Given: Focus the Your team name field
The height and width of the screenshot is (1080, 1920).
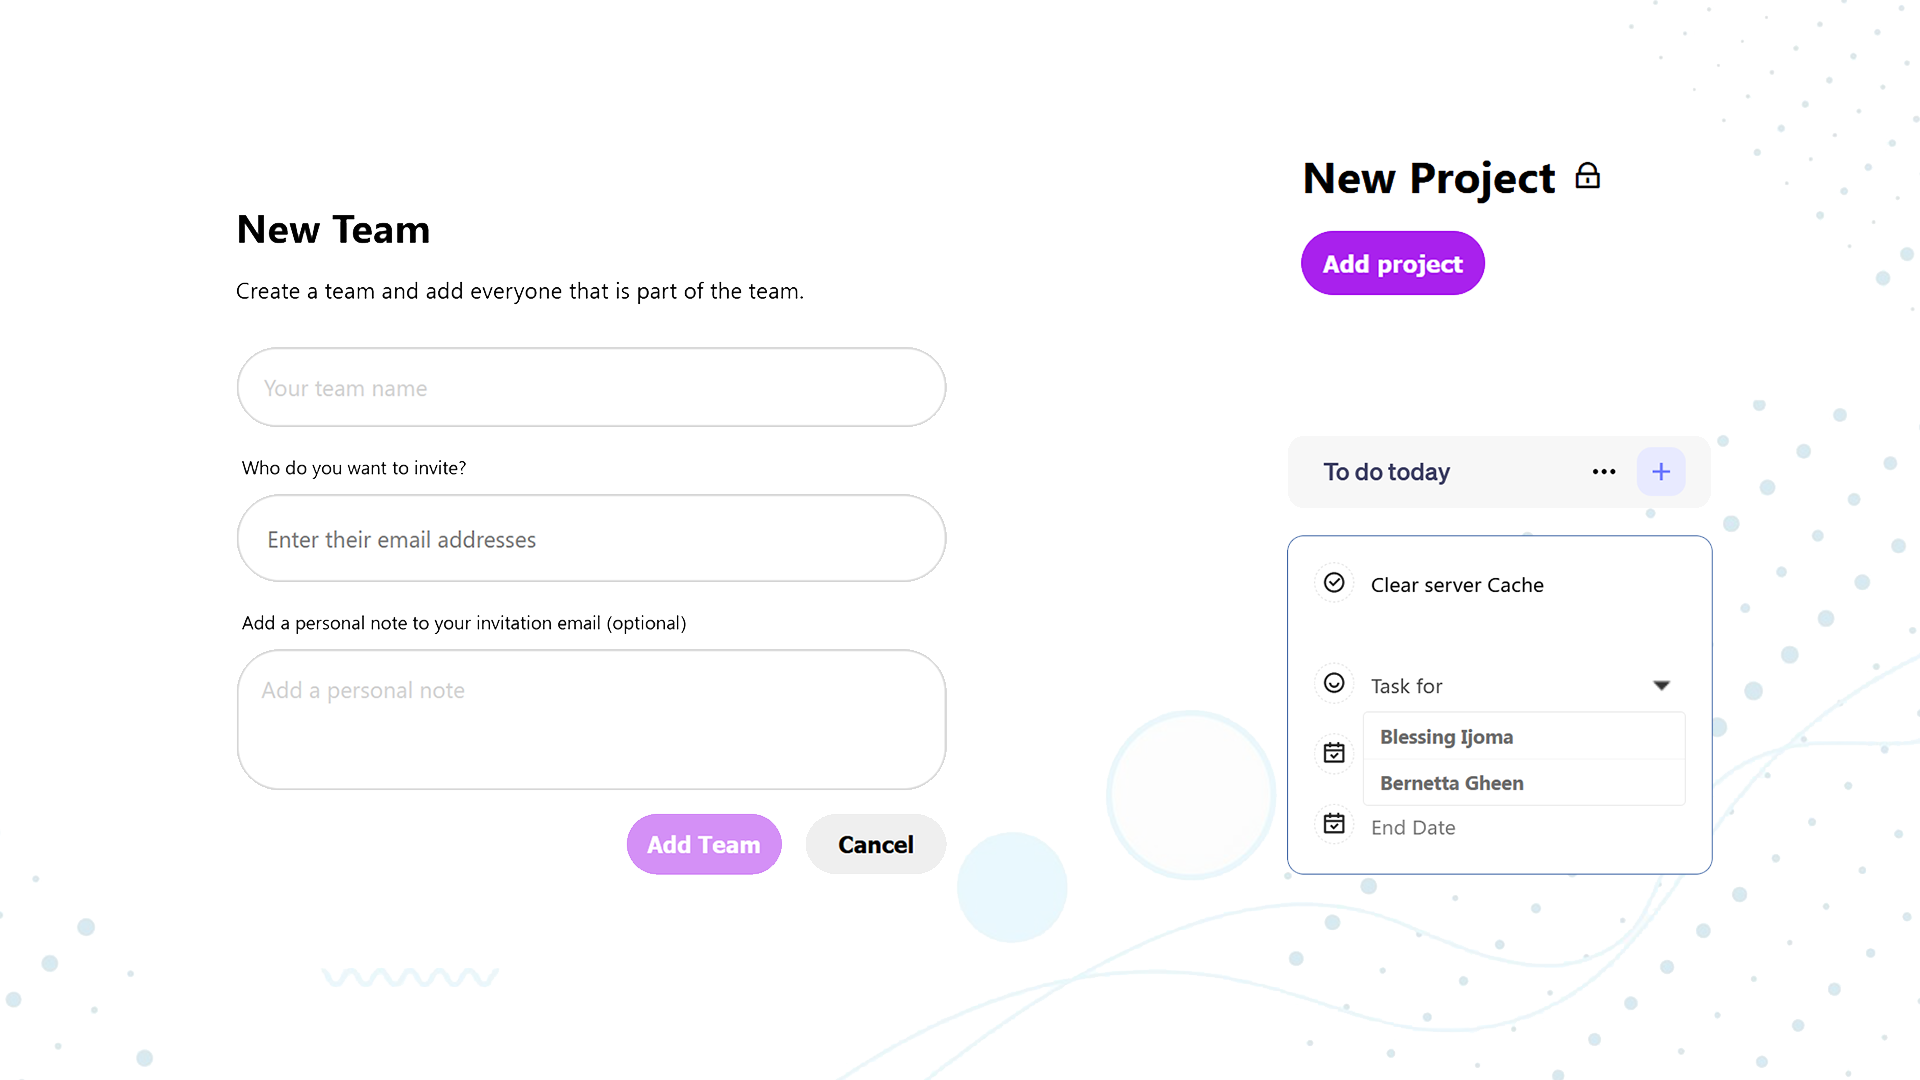Looking at the screenshot, I should [592, 388].
